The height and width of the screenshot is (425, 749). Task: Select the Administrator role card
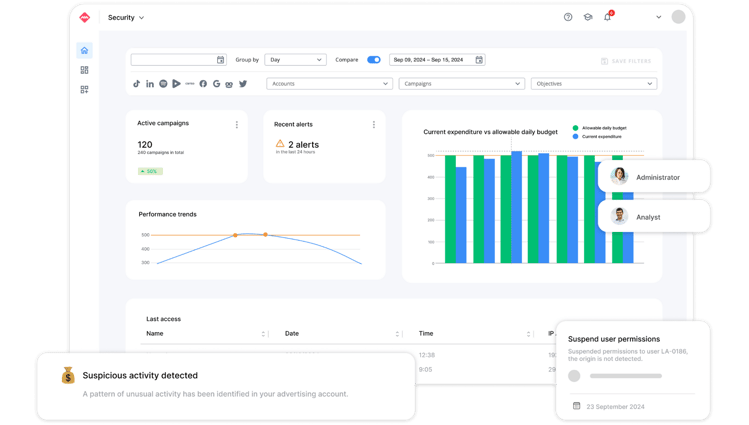[653, 177]
